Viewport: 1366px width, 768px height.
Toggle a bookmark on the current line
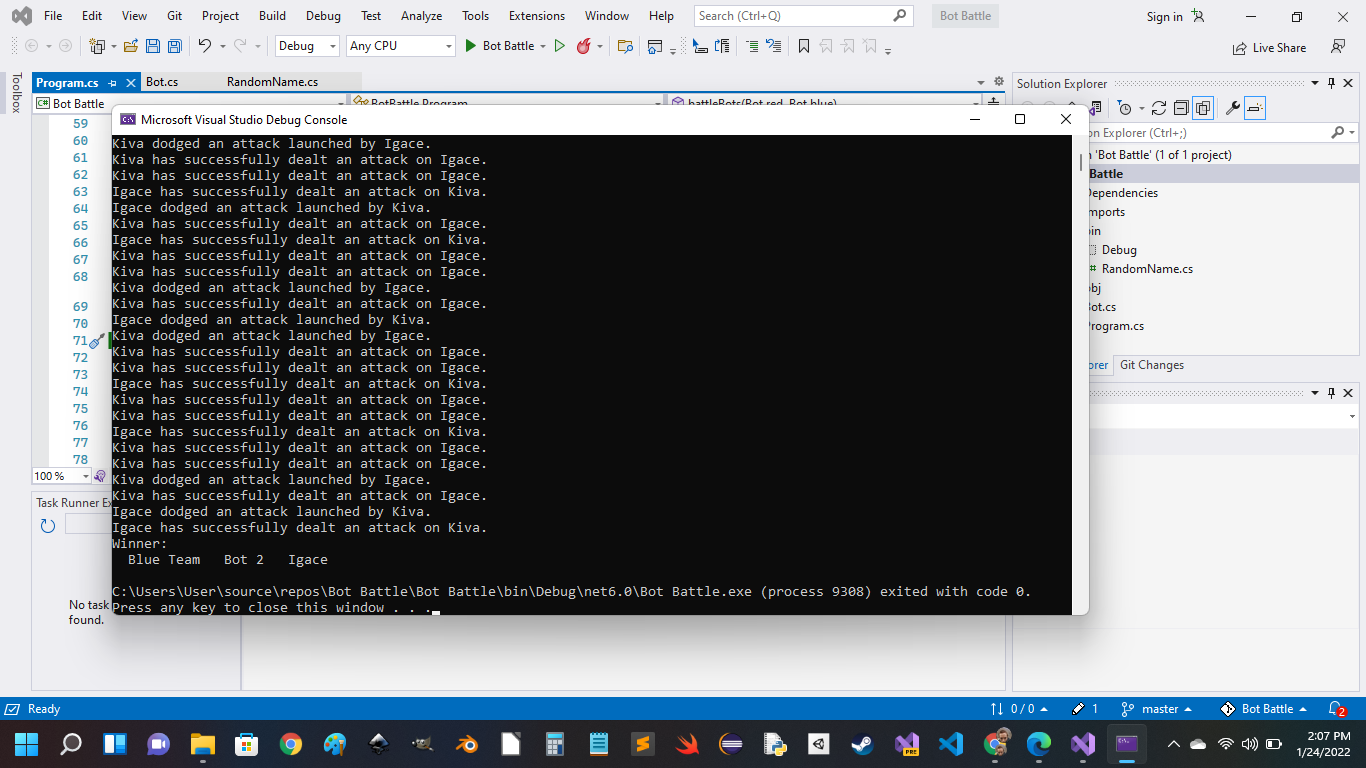(803, 46)
